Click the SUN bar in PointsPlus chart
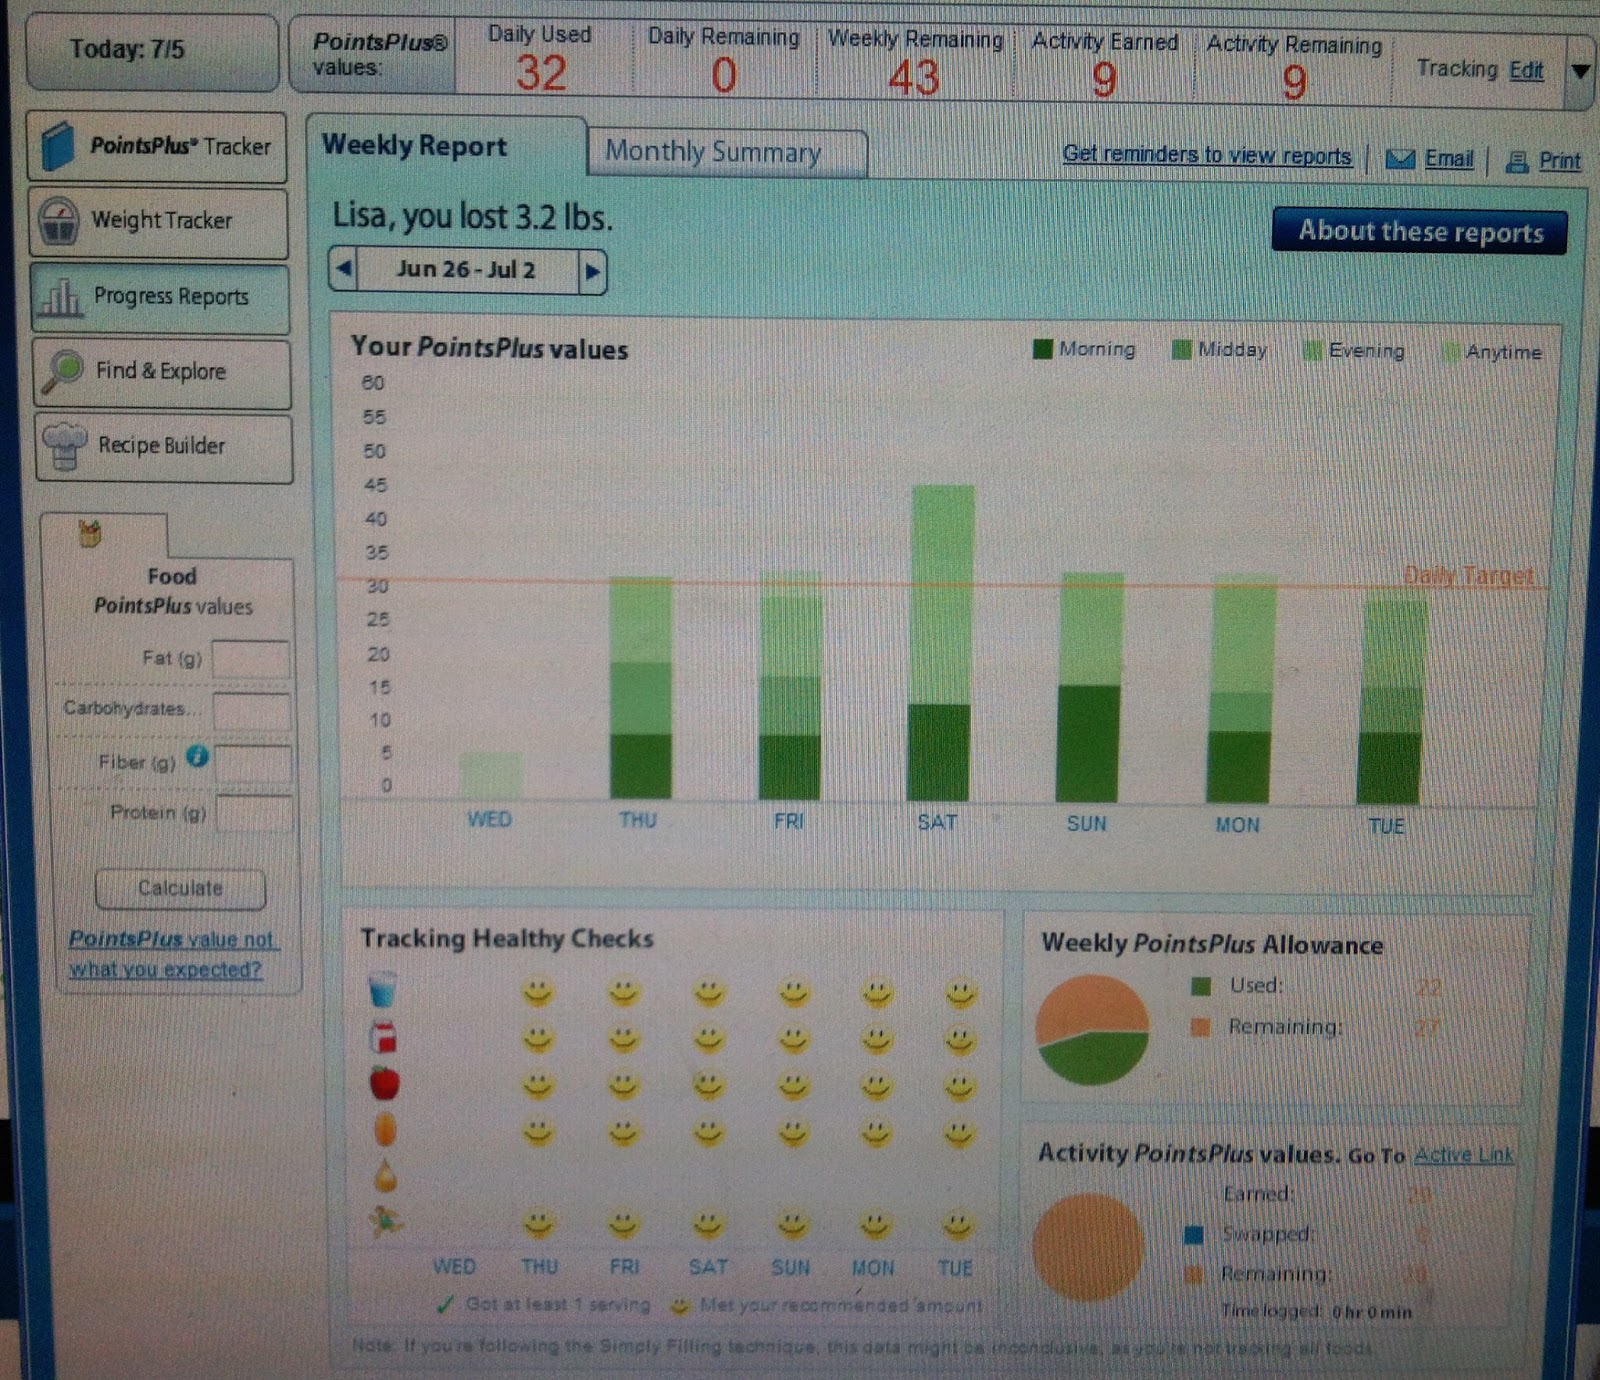The image size is (1600, 1380). (x=1089, y=688)
